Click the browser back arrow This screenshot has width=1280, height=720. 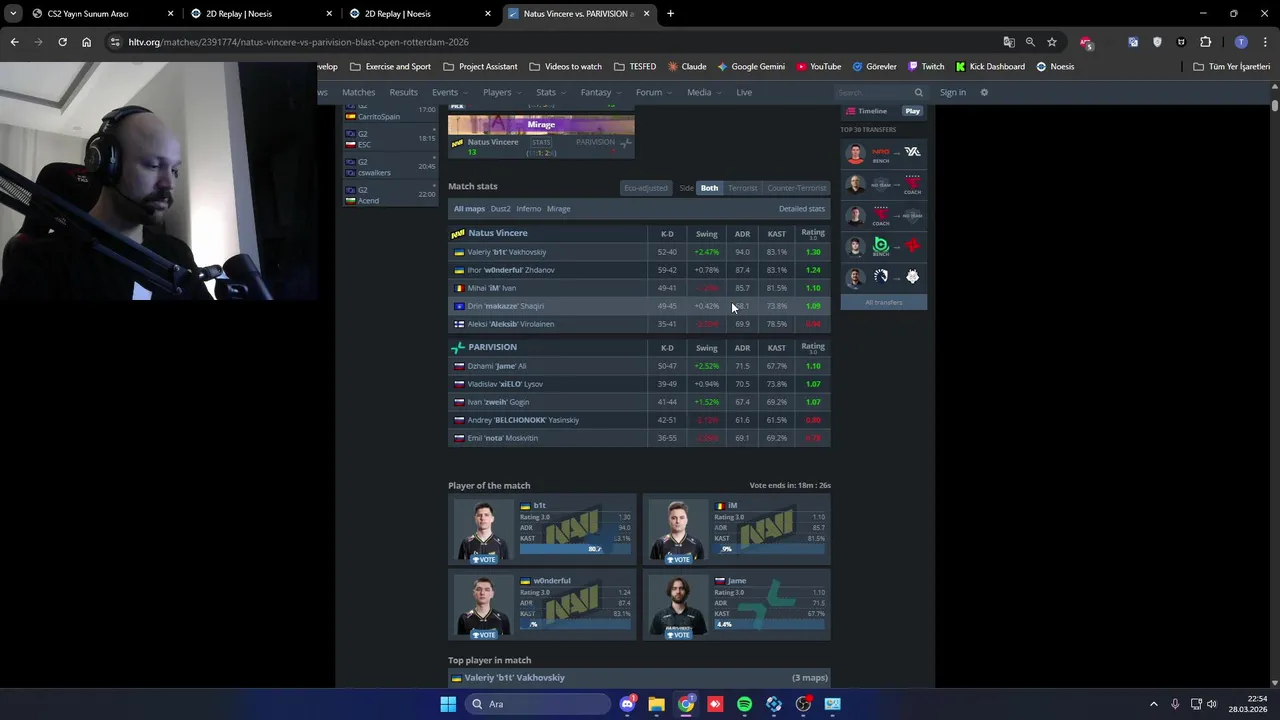pos(14,42)
